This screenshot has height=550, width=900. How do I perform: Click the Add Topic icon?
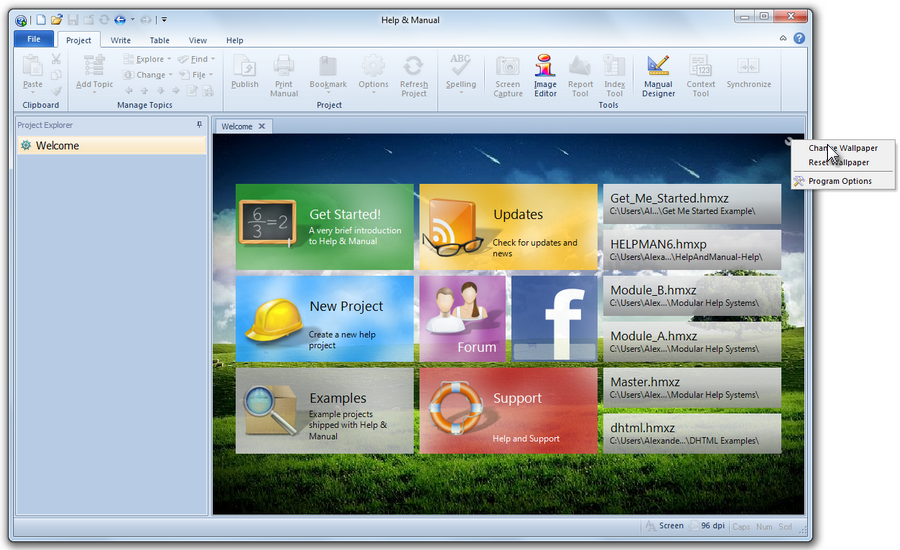pos(94,65)
